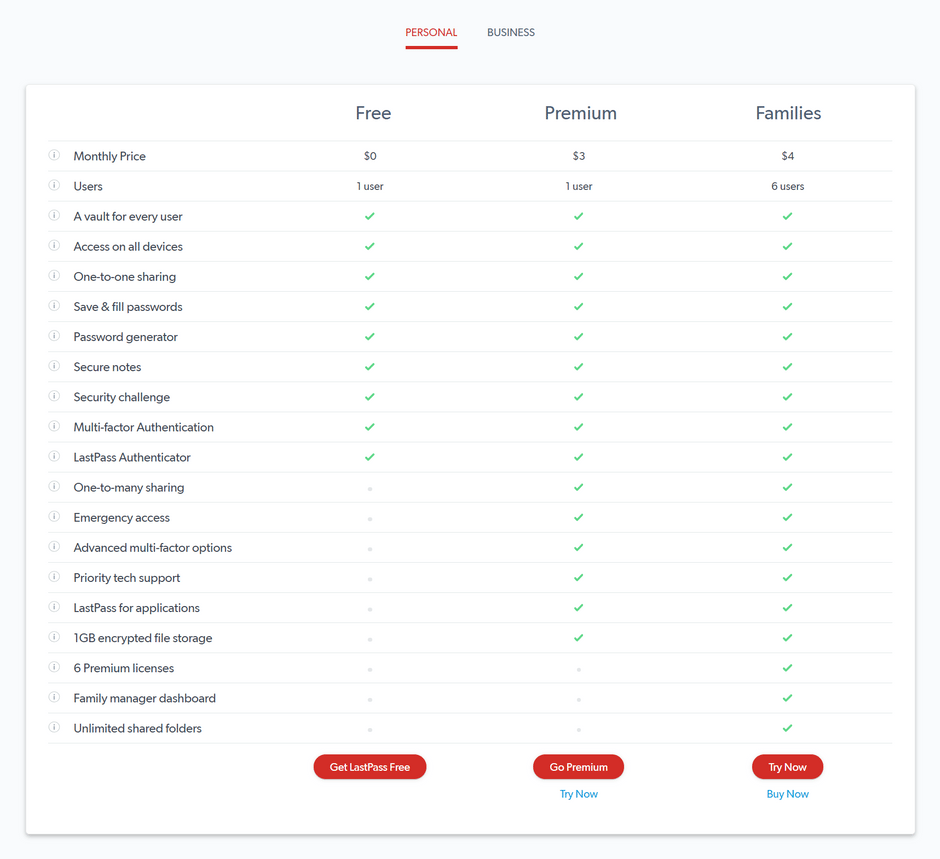Click Free checkmark for Secure notes
The image size is (940, 859).
tap(370, 366)
